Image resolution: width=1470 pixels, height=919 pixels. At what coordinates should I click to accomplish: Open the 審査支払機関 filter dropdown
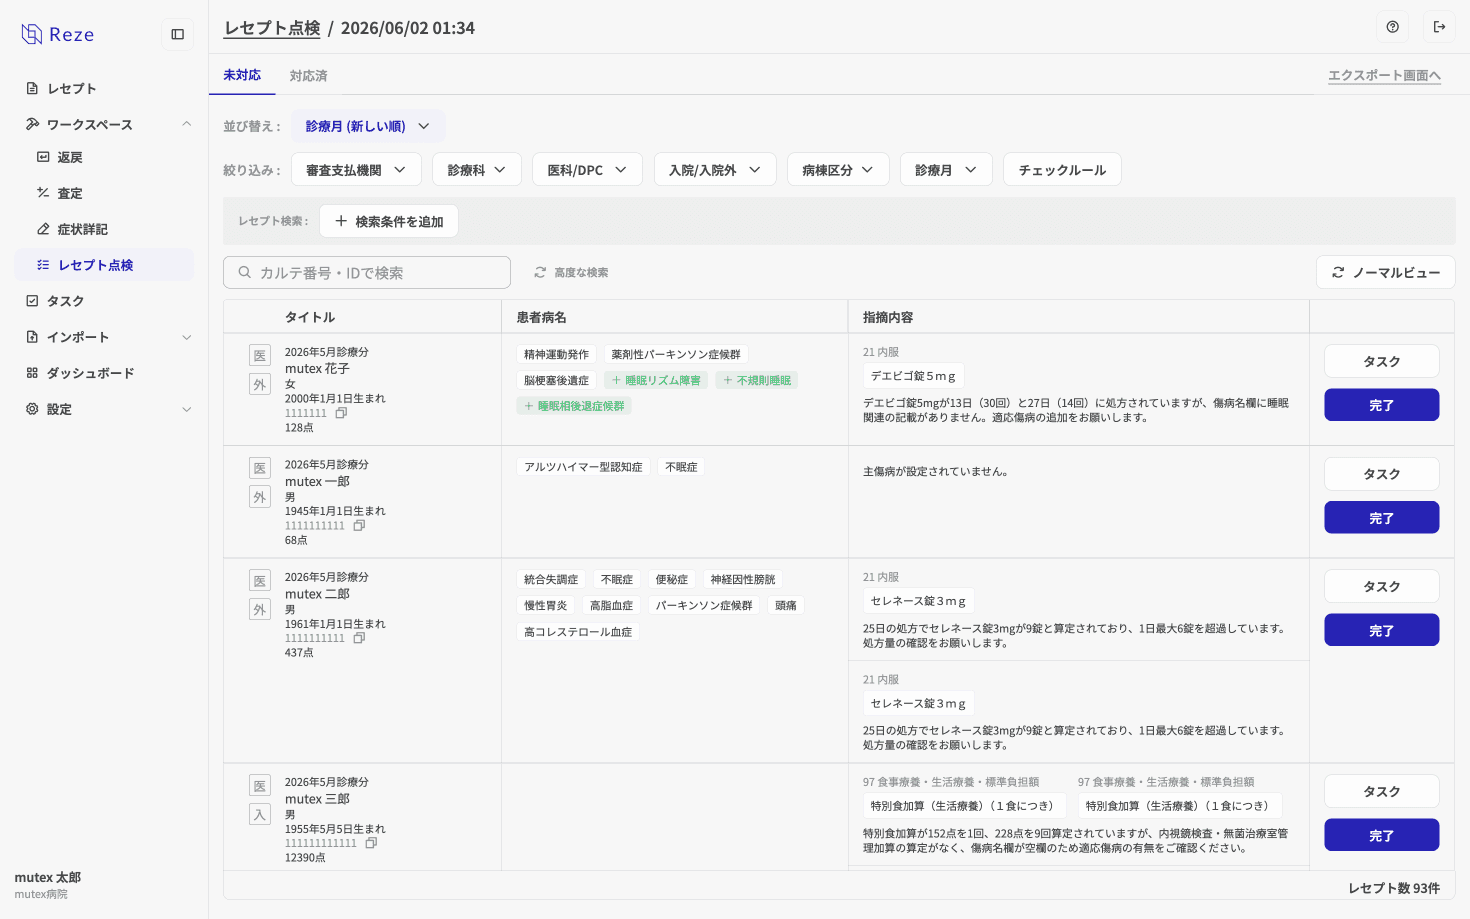356,170
